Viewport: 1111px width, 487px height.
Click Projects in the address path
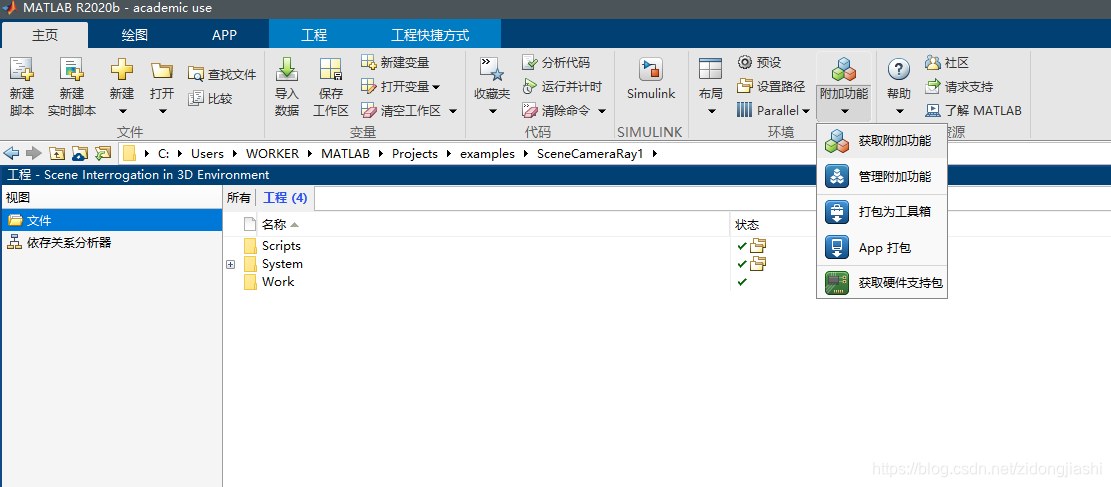(414, 154)
